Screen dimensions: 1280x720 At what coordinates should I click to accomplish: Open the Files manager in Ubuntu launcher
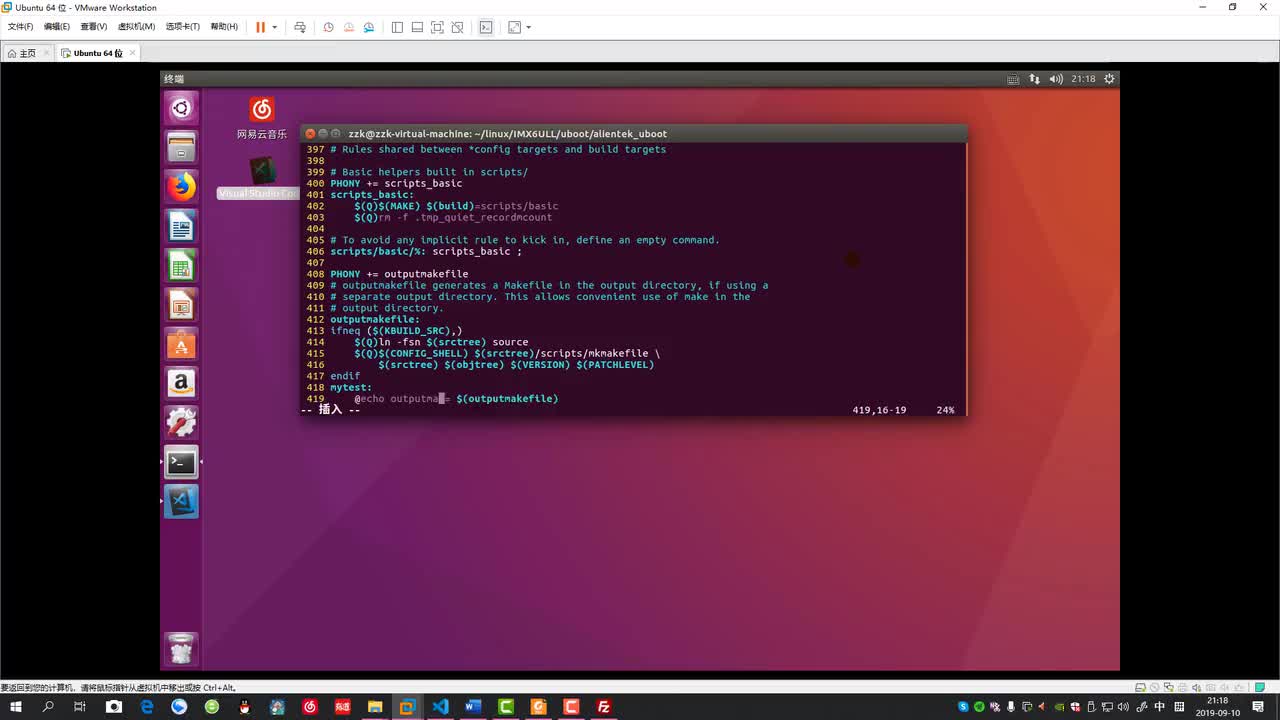181,148
